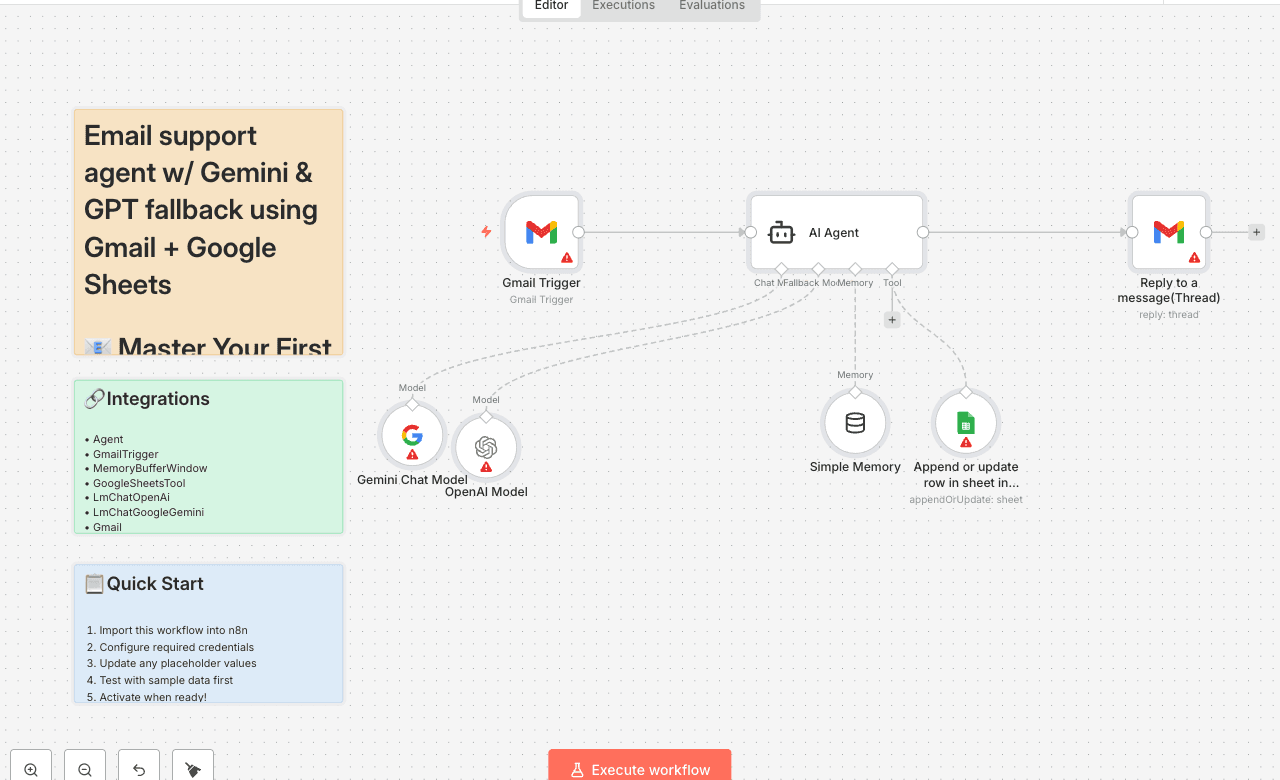Image resolution: width=1280 pixels, height=780 pixels.
Task: Select the Simple Memory database icon
Action: point(855,423)
